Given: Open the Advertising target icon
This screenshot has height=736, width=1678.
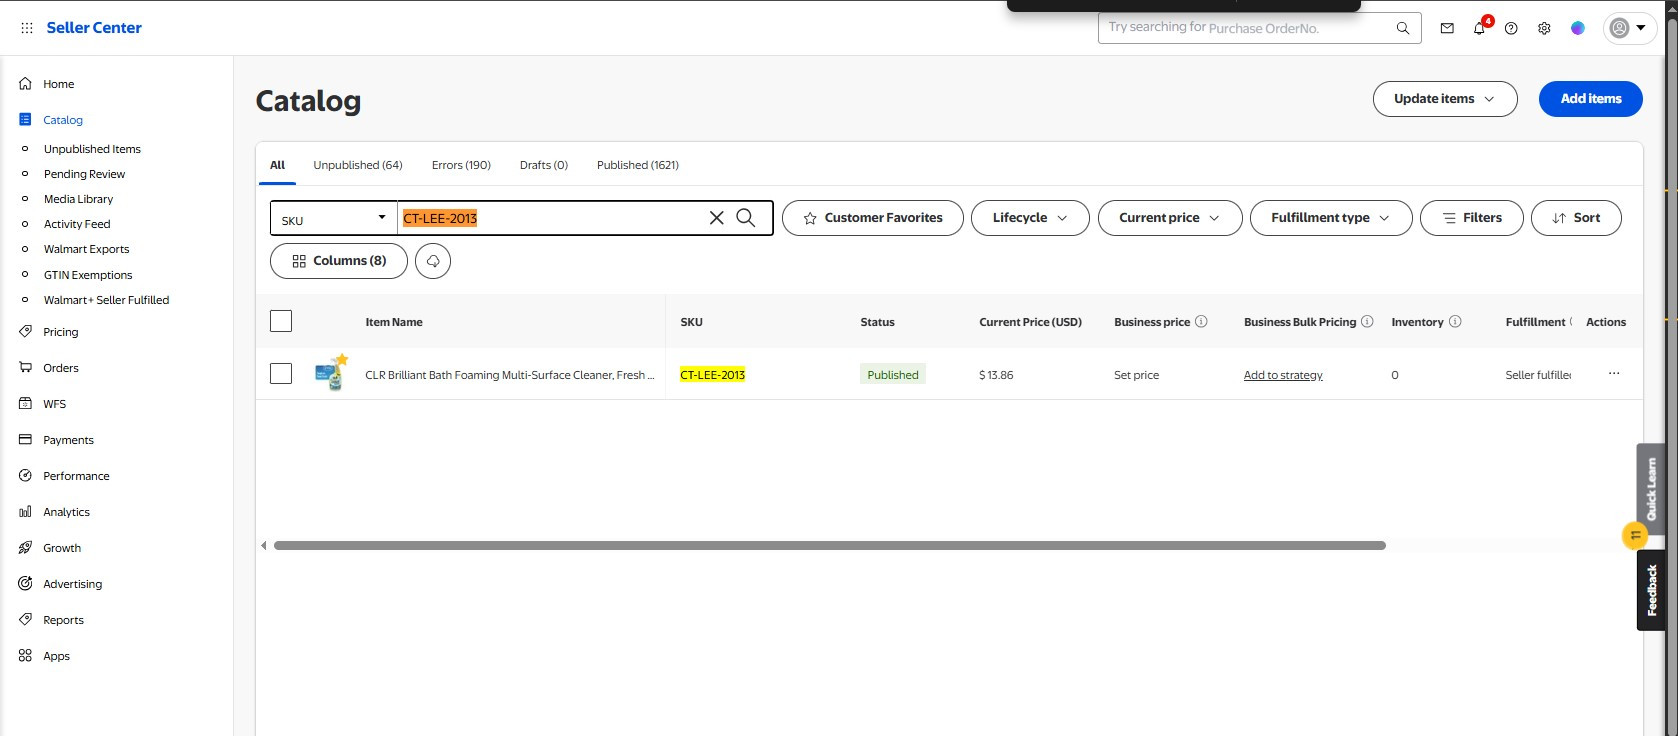Looking at the screenshot, I should [26, 584].
